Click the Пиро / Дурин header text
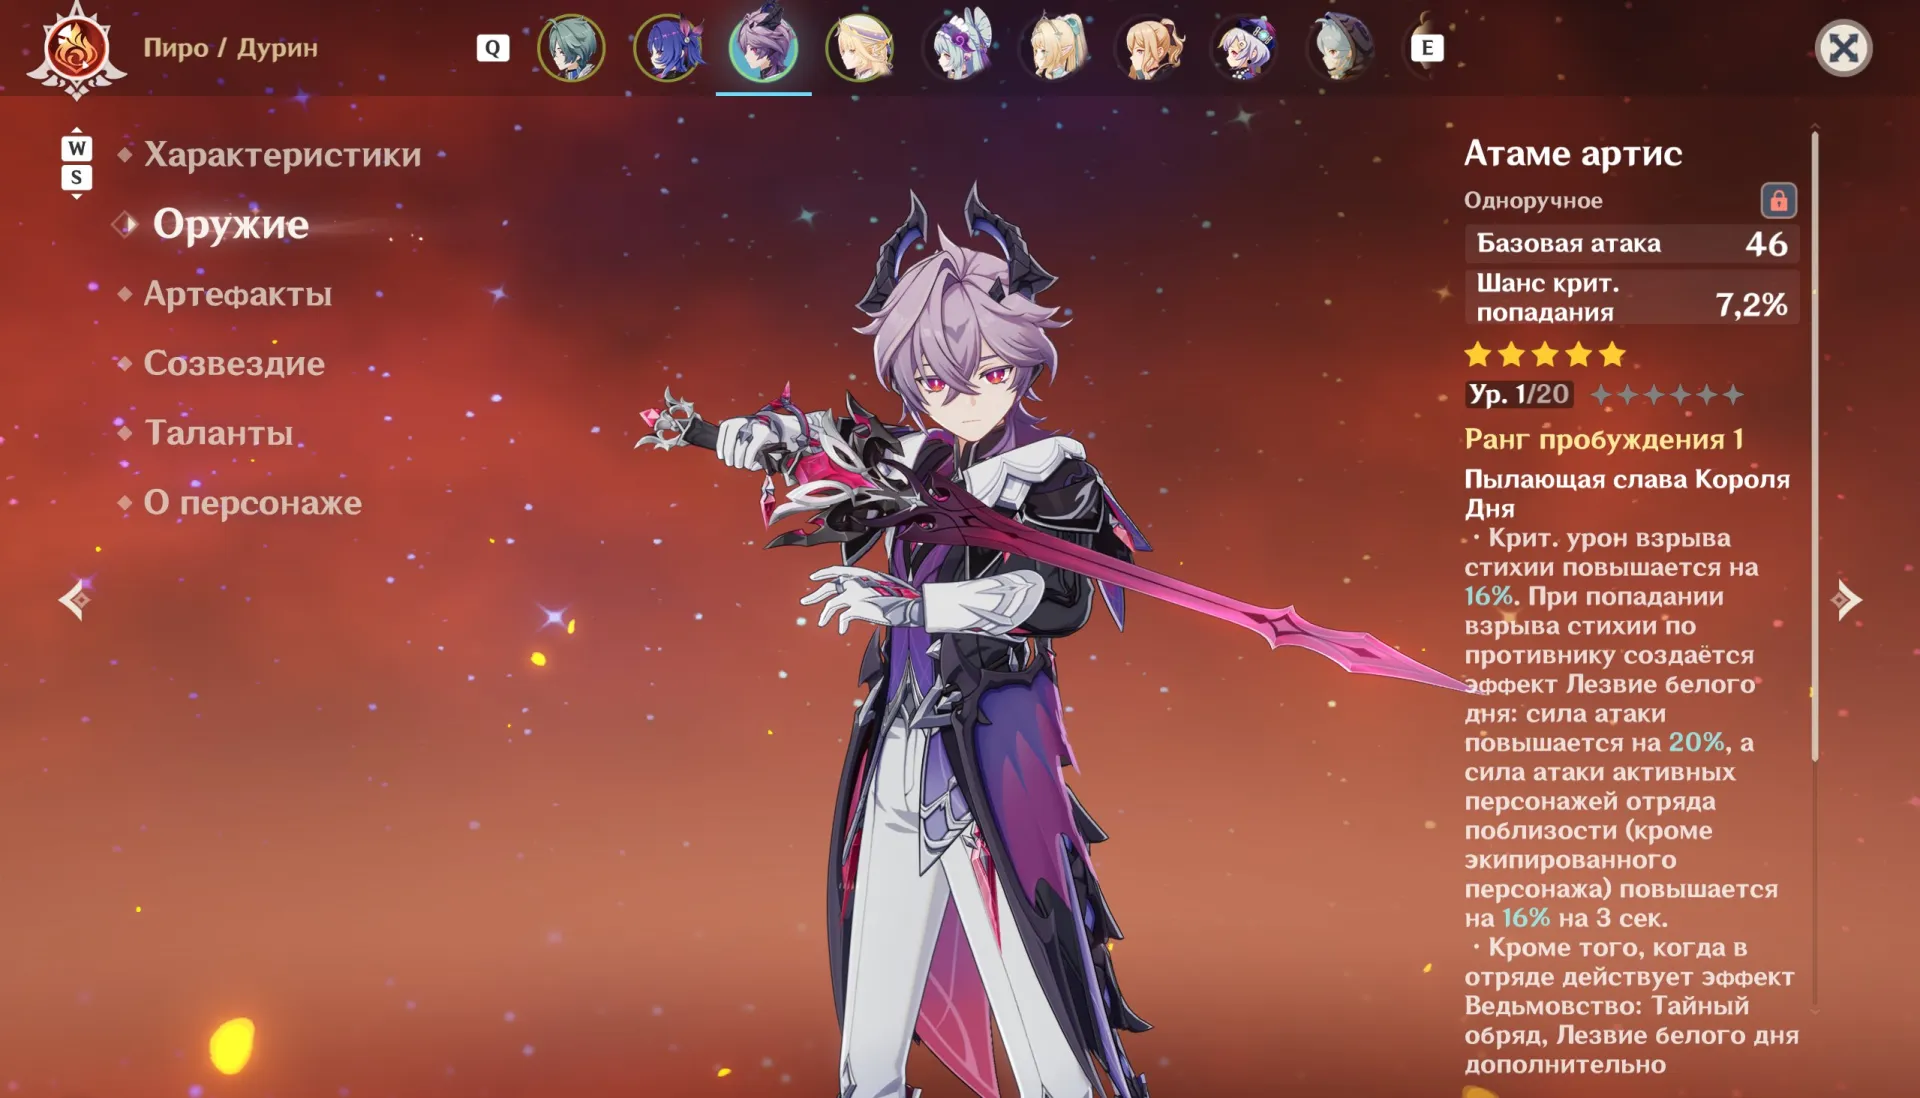The height and width of the screenshot is (1098, 1920). tap(230, 48)
